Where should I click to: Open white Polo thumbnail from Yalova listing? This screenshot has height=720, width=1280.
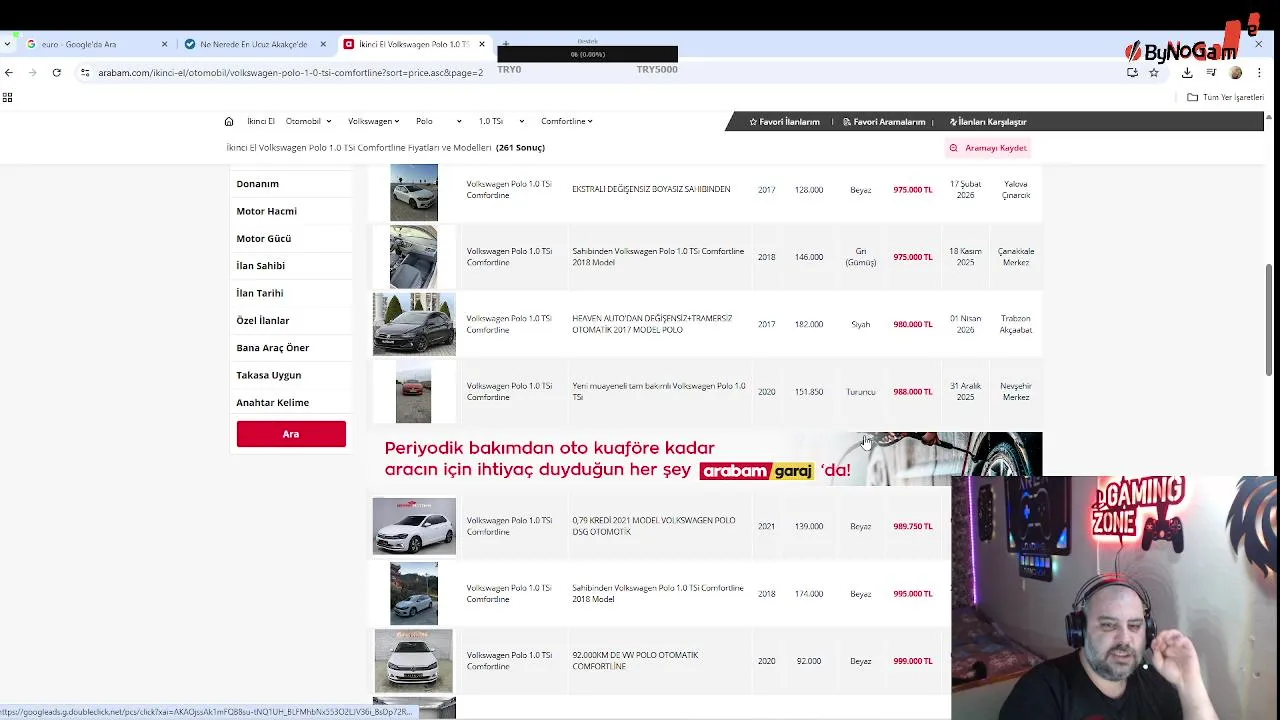click(414, 192)
